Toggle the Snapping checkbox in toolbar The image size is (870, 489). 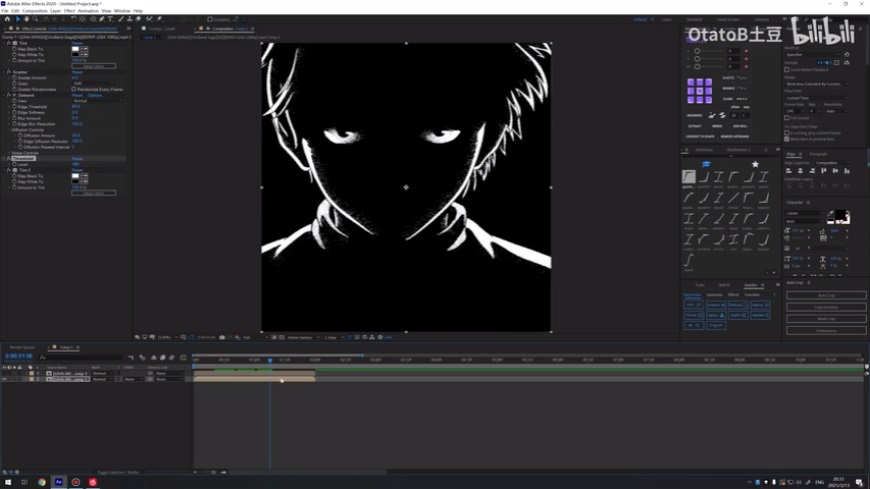(x=210, y=19)
